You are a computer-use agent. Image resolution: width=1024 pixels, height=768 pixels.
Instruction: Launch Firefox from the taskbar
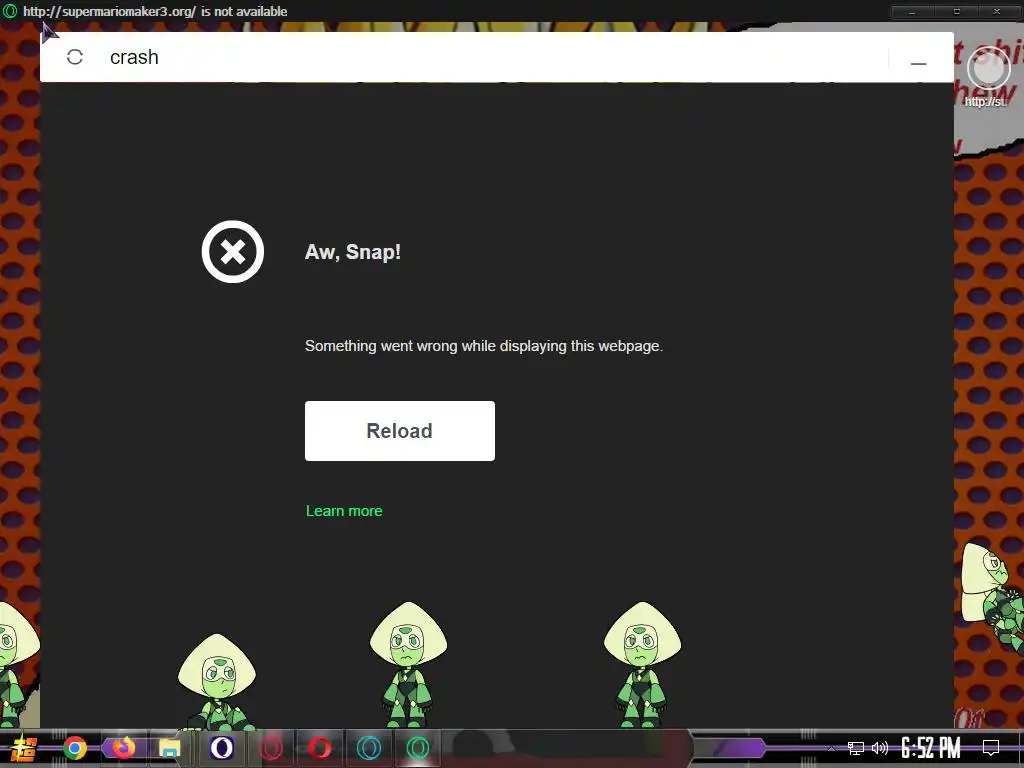click(x=123, y=748)
